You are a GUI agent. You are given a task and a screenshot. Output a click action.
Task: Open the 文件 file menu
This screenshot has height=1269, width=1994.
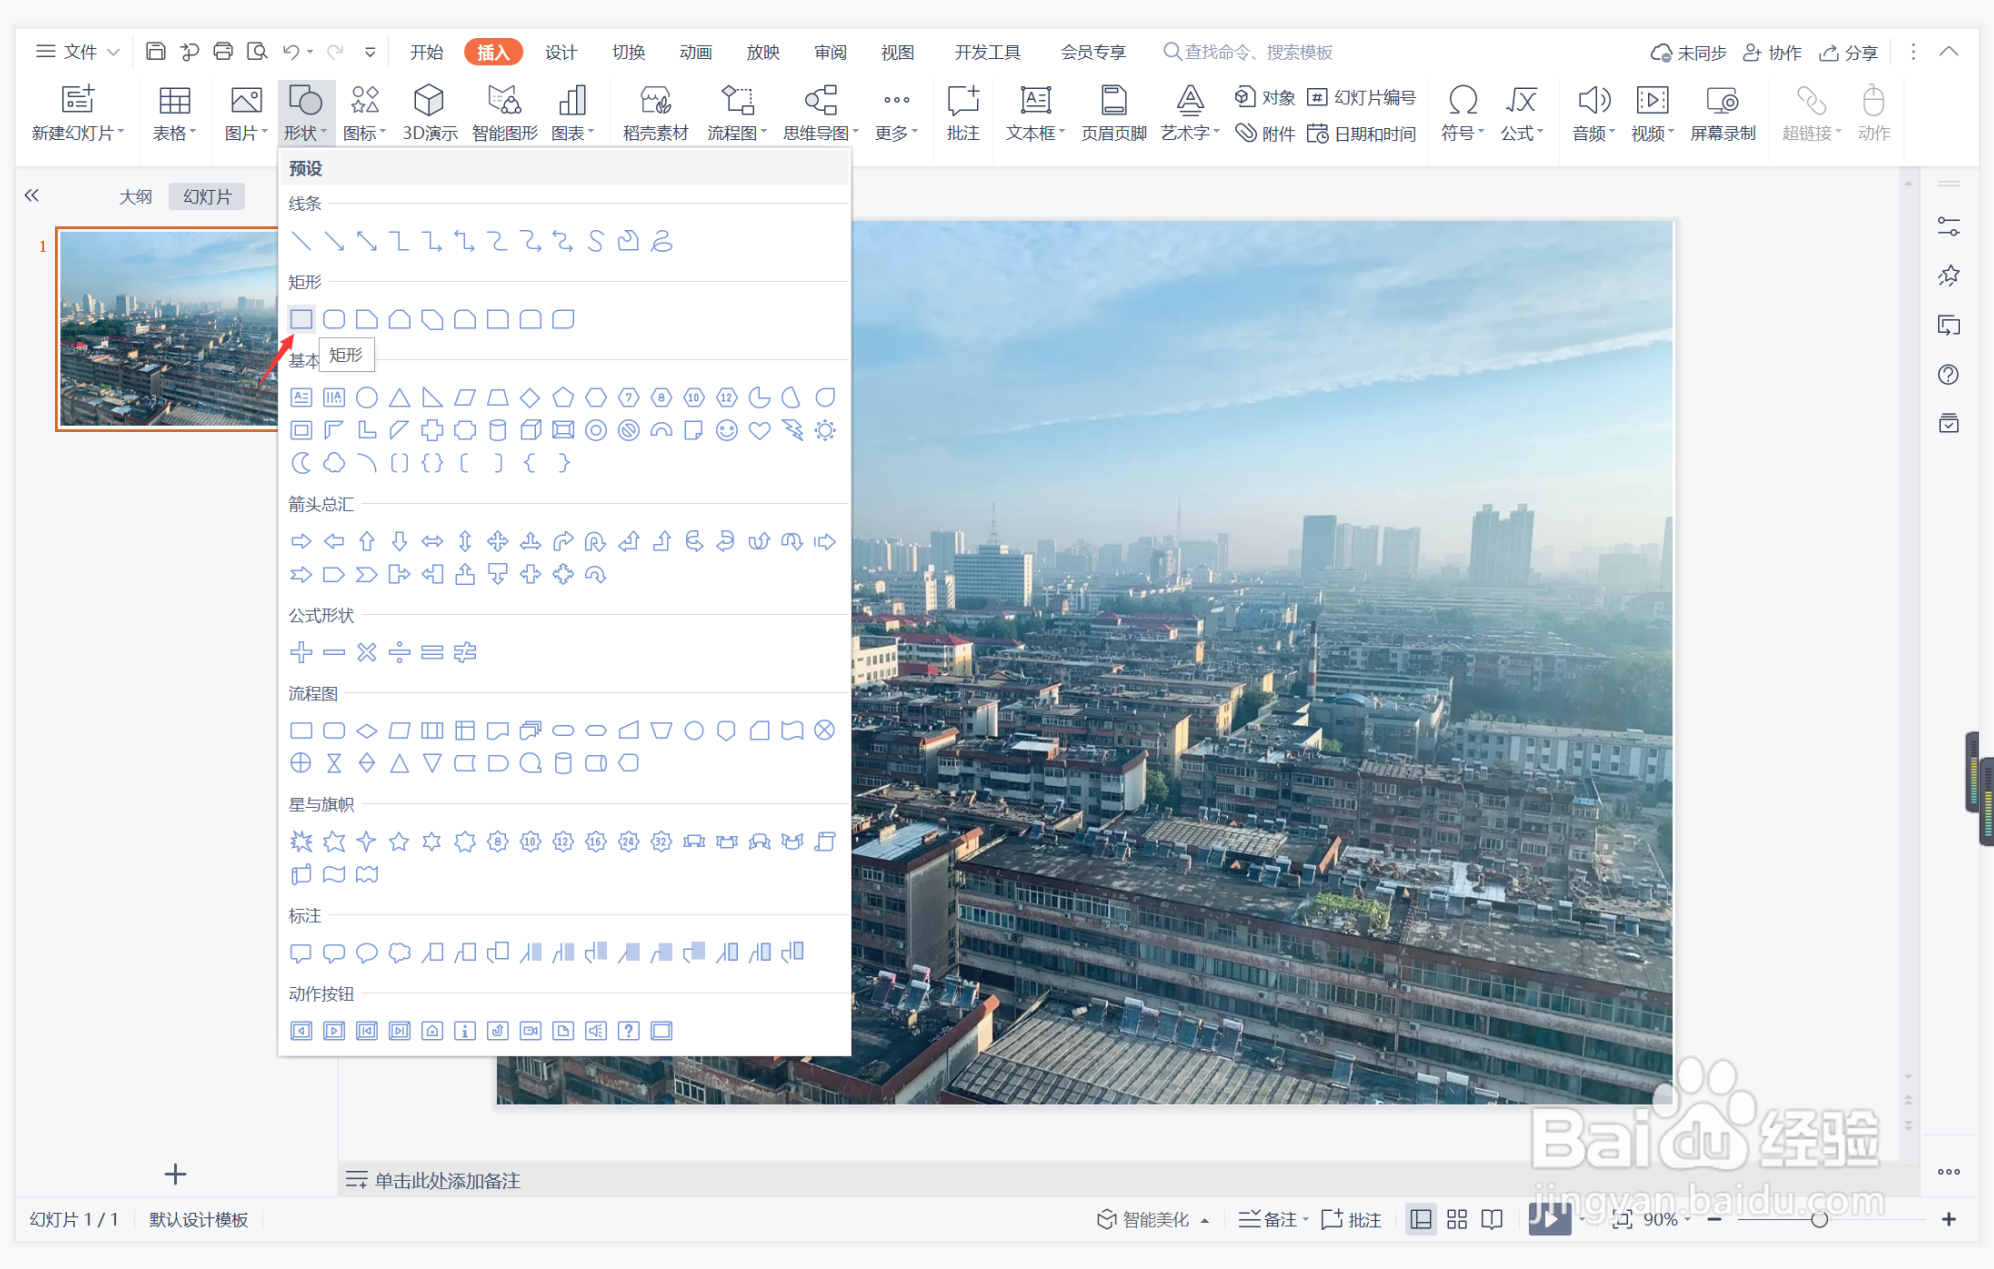point(78,51)
